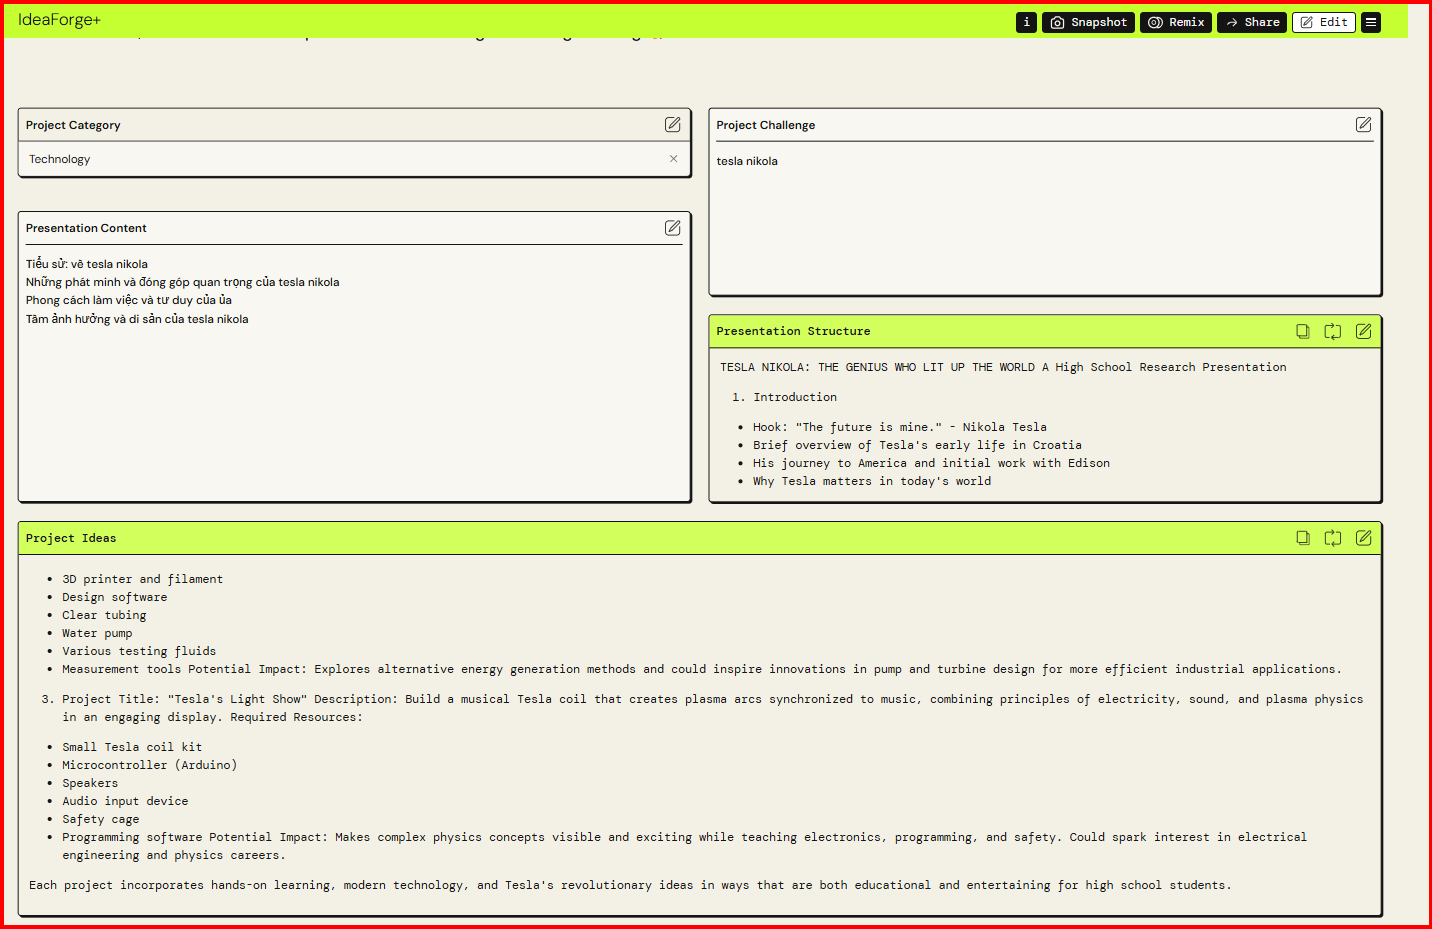The image size is (1432, 929).
Task: Click 'Why Tesla matters in today's world'
Action: pyautogui.click(x=872, y=481)
